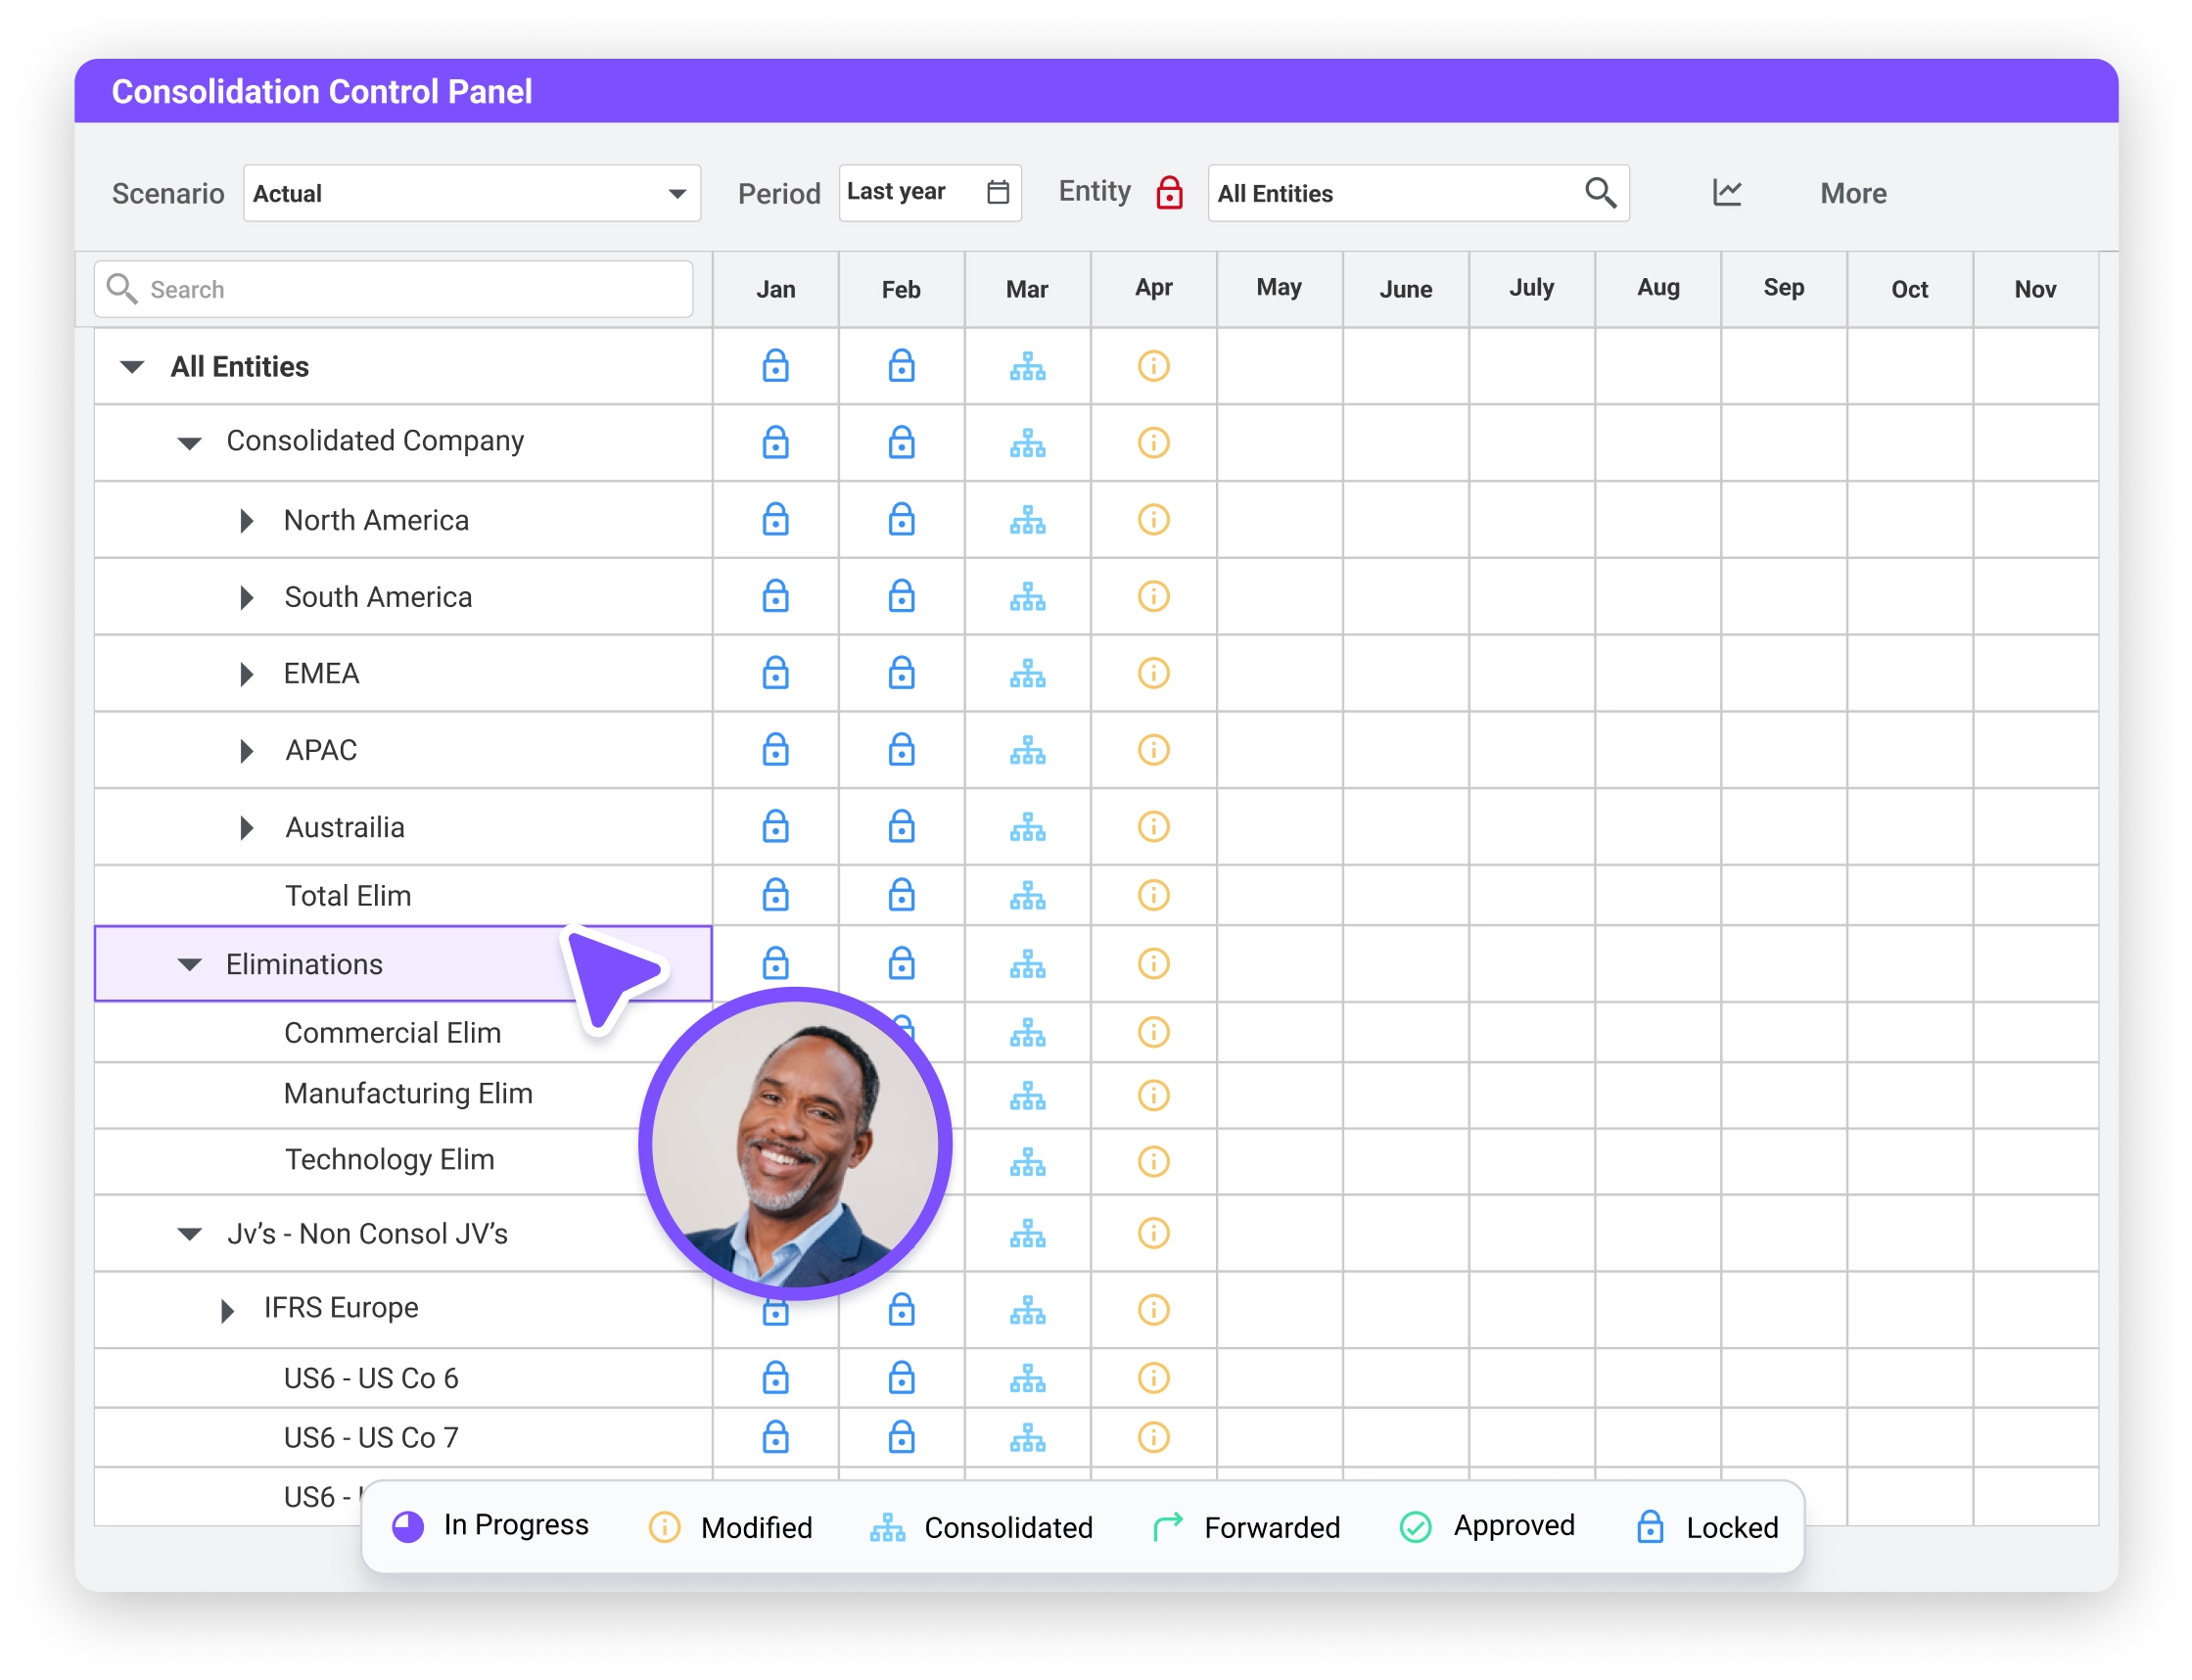Click the Period calendar icon
The image size is (2192, 1680).
pyautogui.click(x=997, y=192)
